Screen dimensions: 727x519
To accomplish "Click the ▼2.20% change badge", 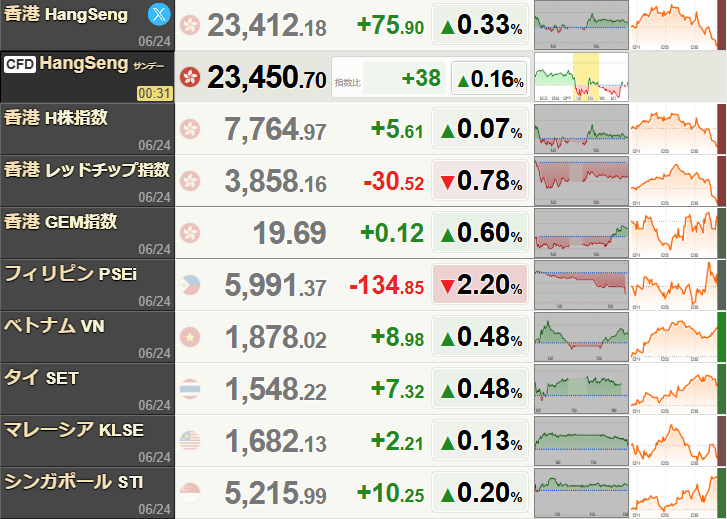I will pyautogui.click(x=480, y=284).
